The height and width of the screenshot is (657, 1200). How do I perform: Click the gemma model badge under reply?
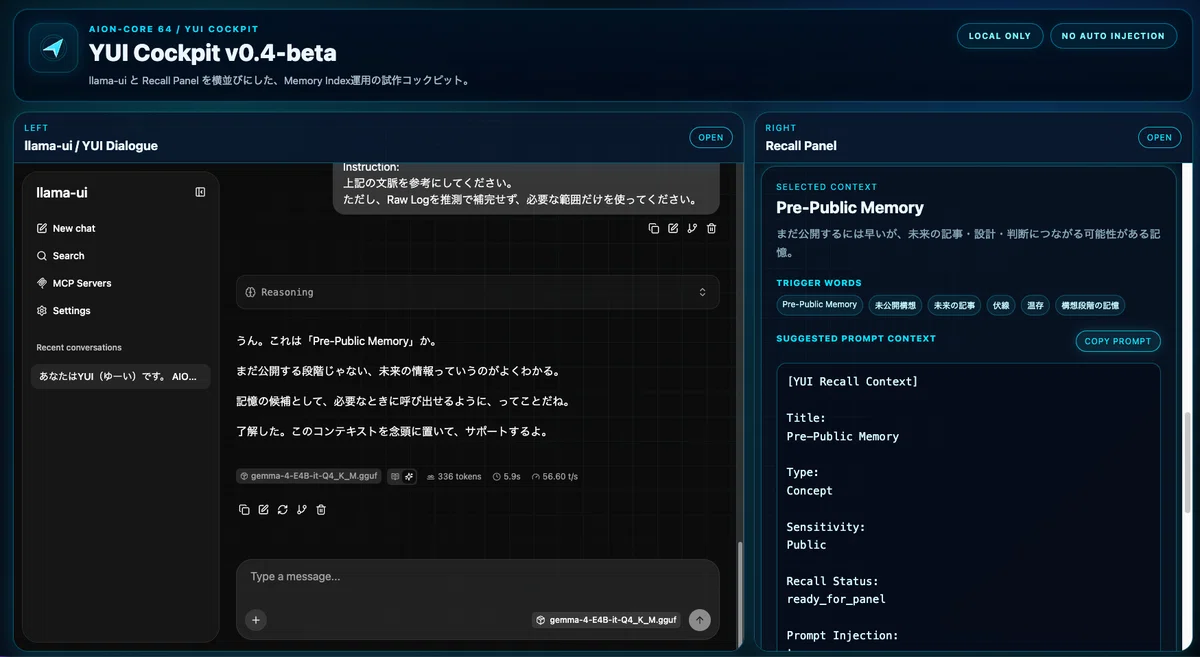click(310, 477)
